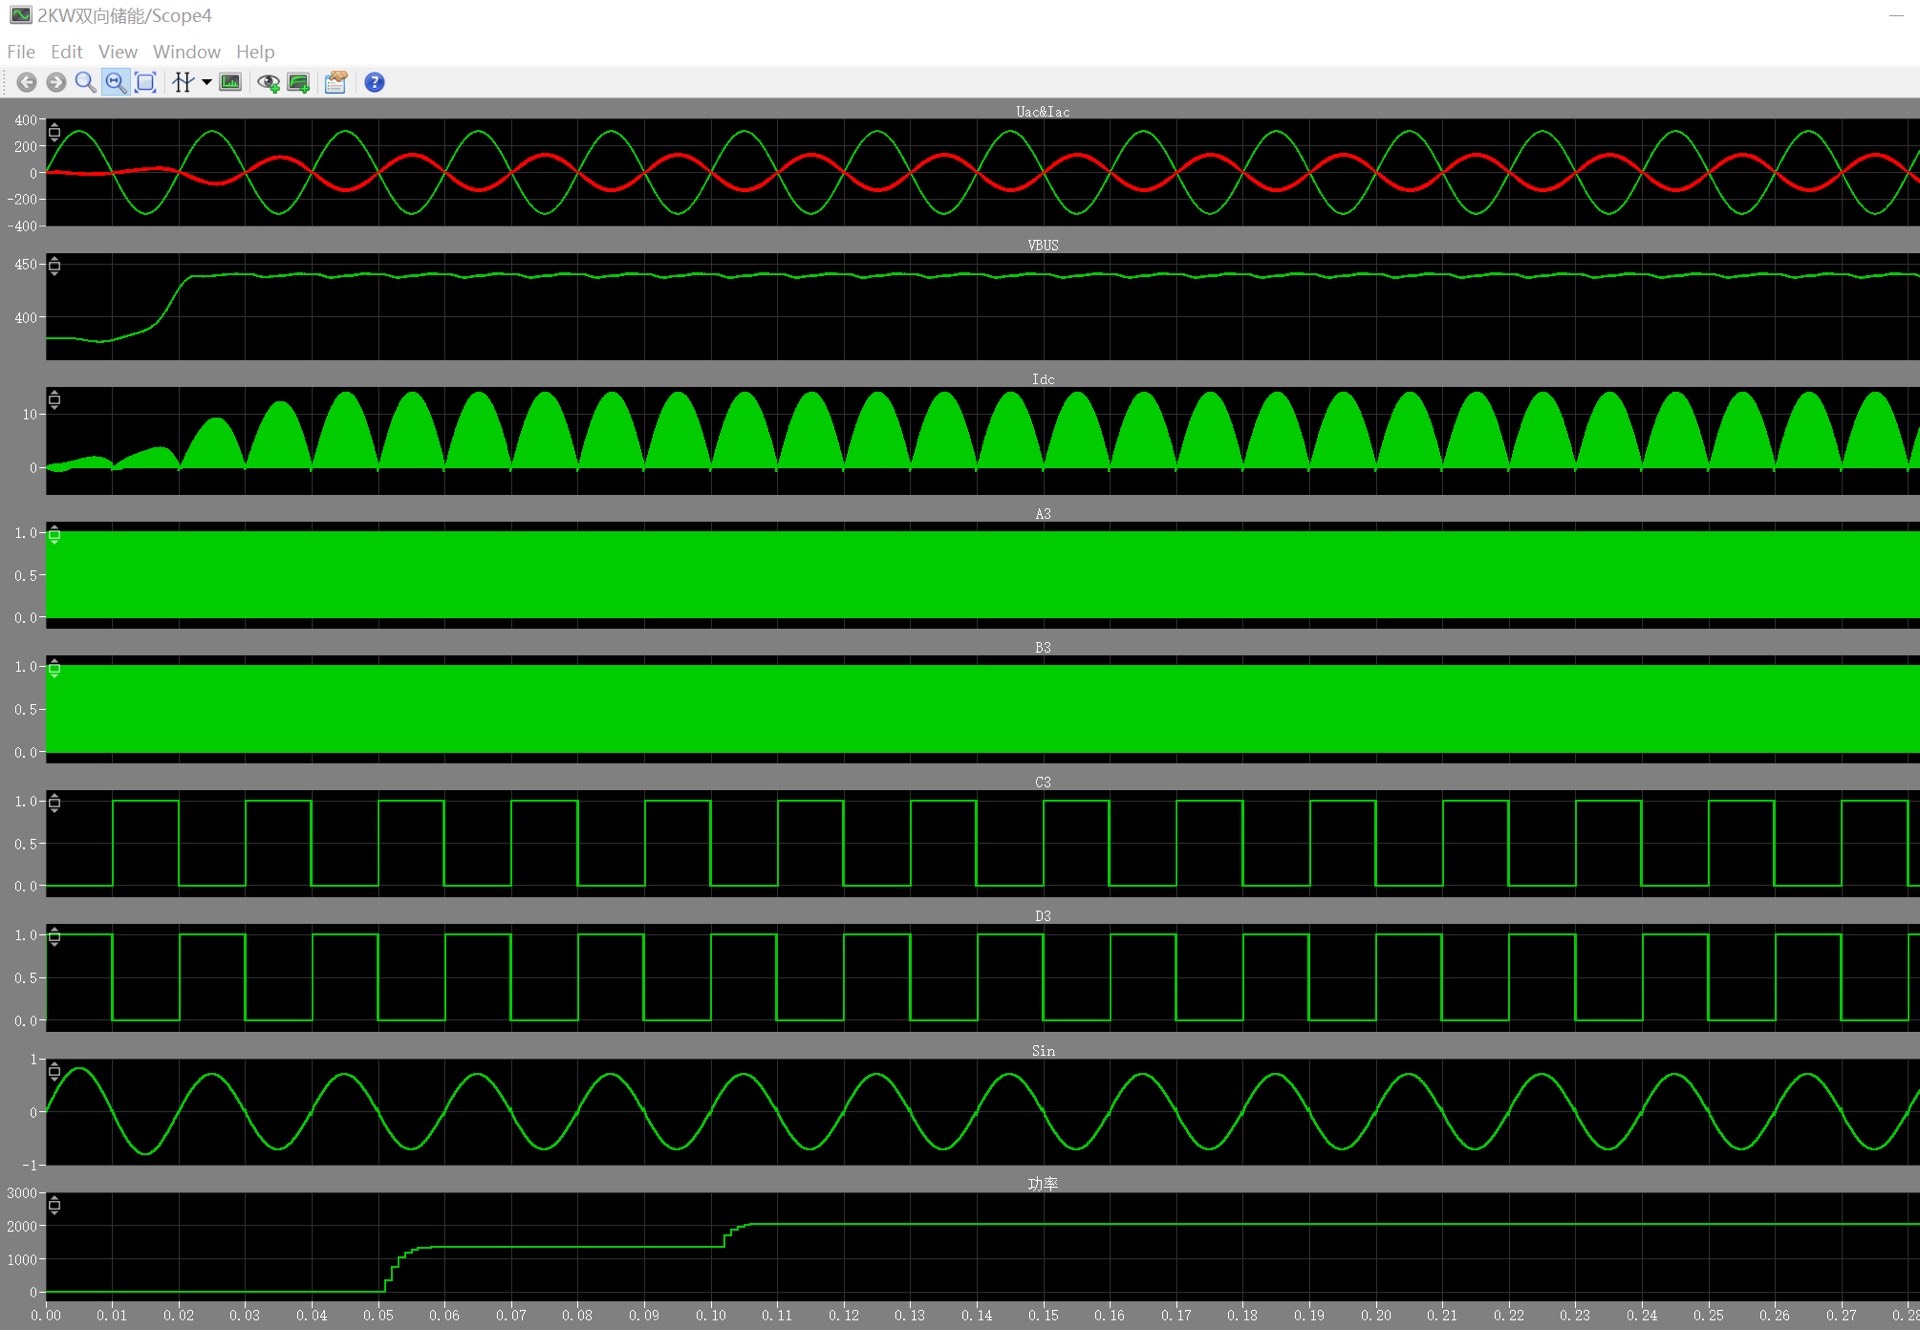The width and height of the screenshot is (1920, 1330).
Task: Toggle the horizontal constrained zoom tool
Action: [x=116, y=83]
